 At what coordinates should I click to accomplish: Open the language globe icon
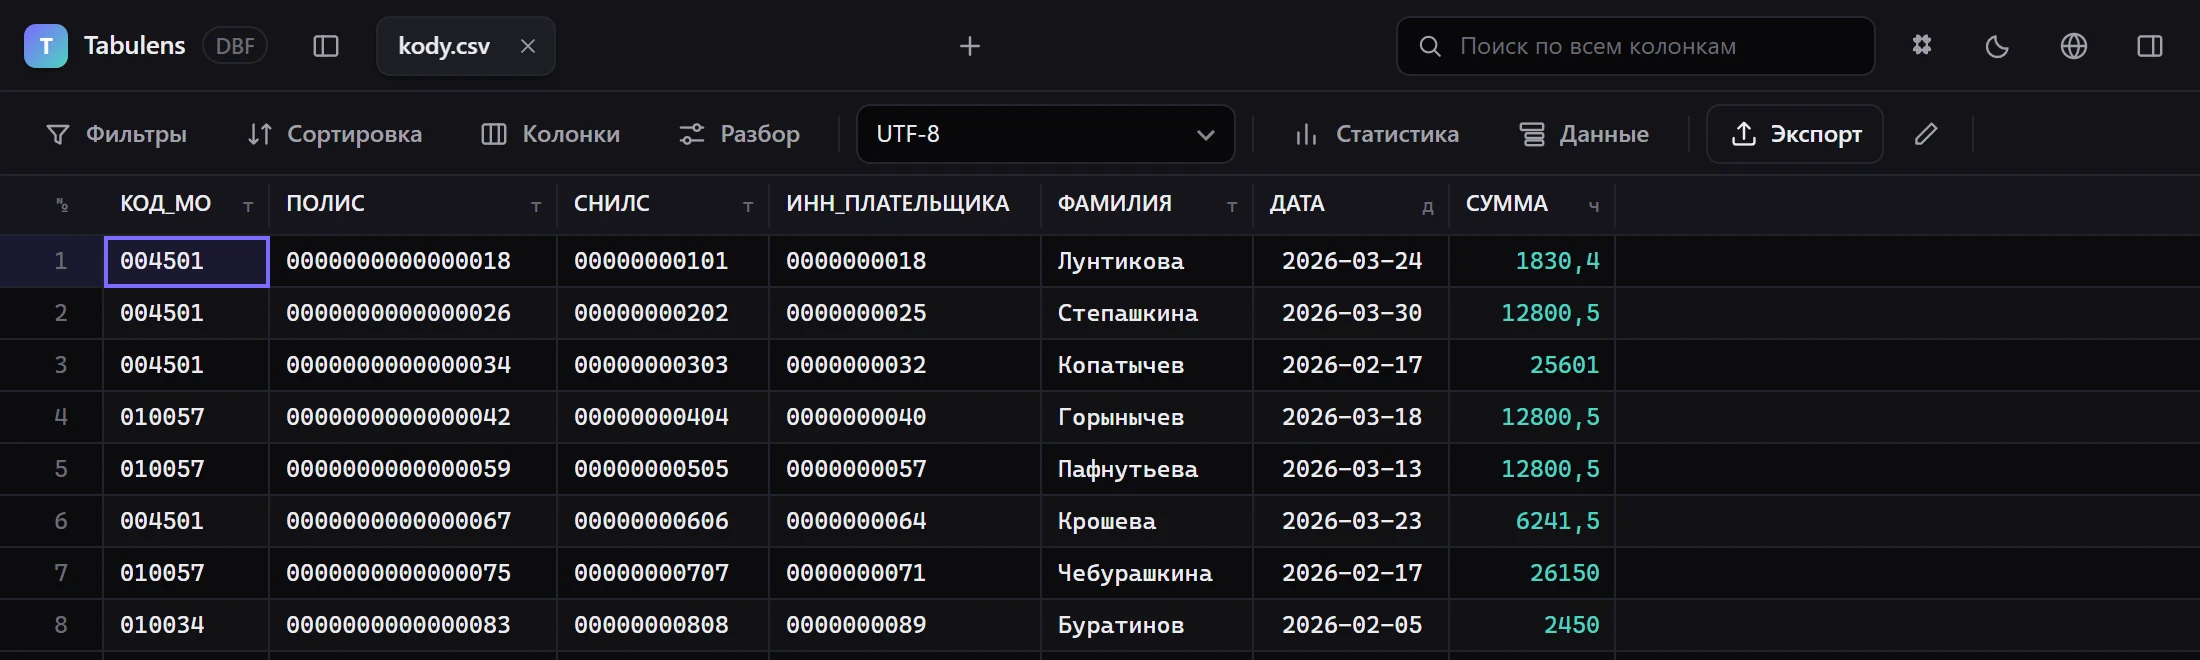click(2074, 46)
